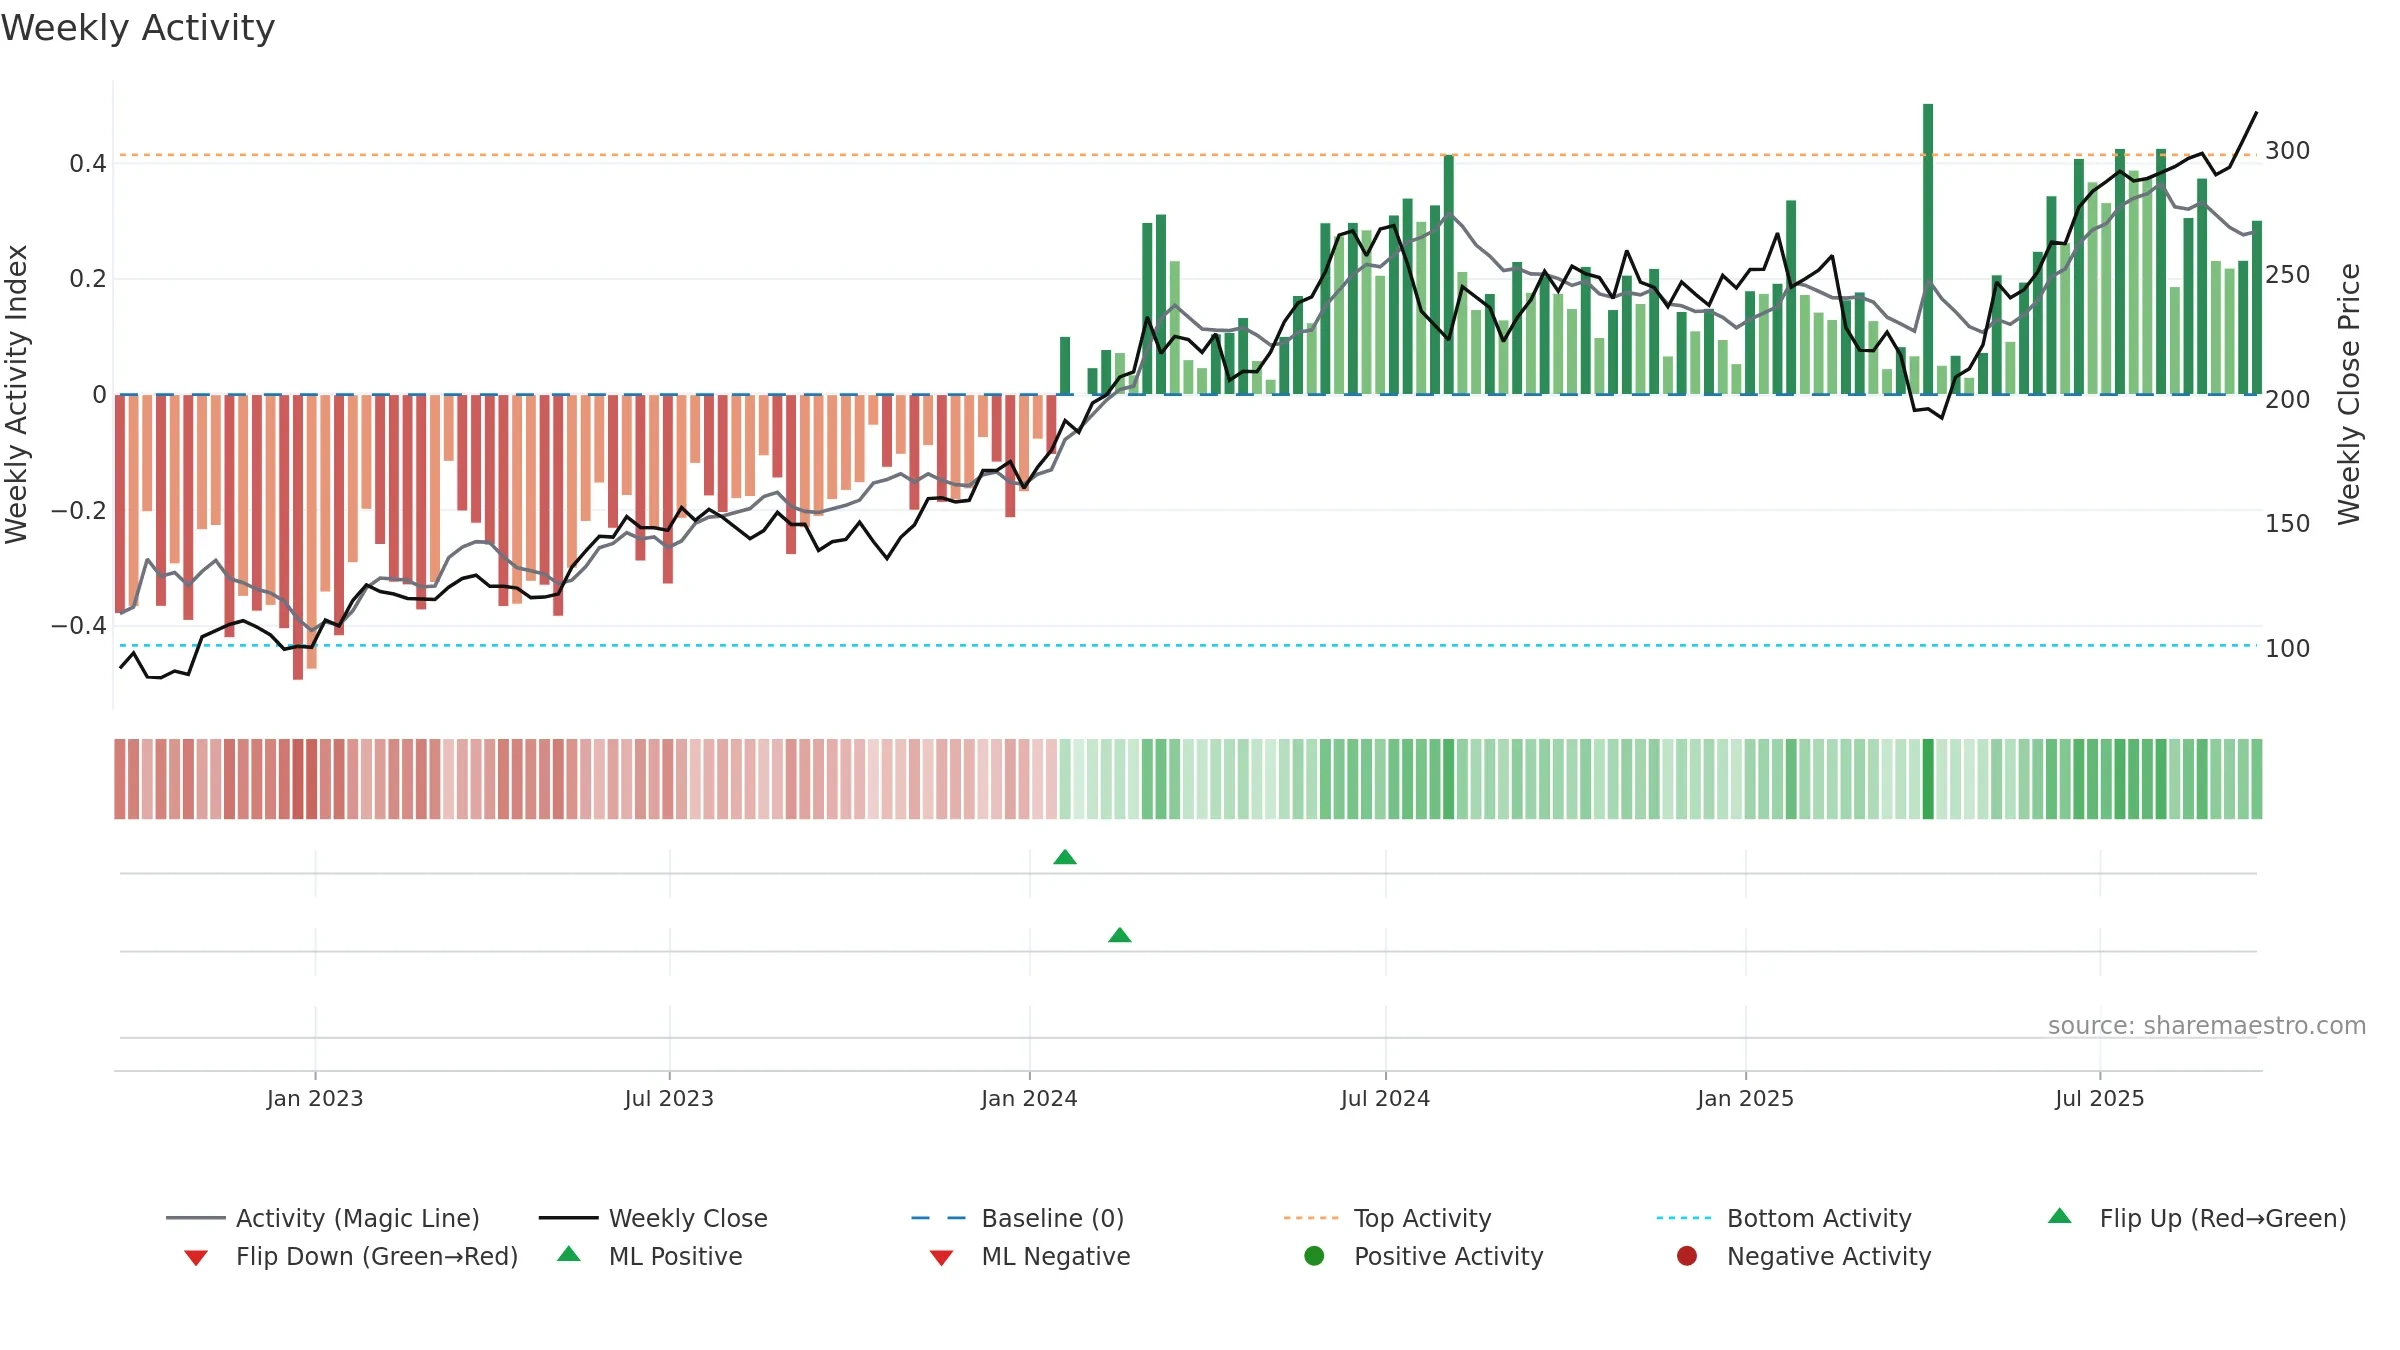Click the source: sharemaestro.com text

click(2207, 1025)
